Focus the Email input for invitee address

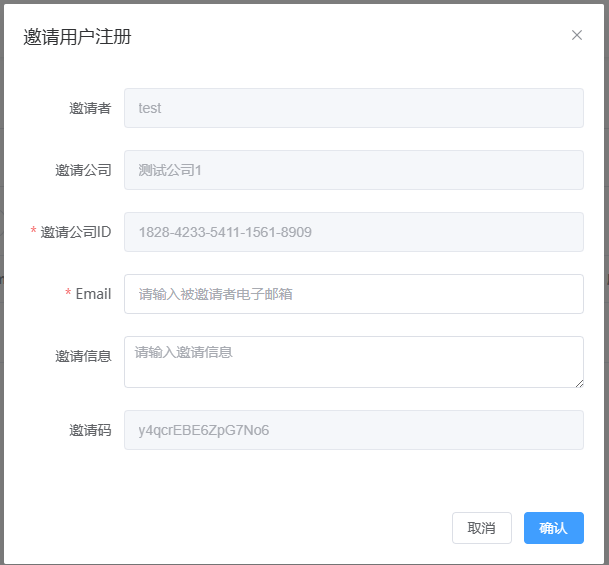pyautogui.click(x=353, y=294)
